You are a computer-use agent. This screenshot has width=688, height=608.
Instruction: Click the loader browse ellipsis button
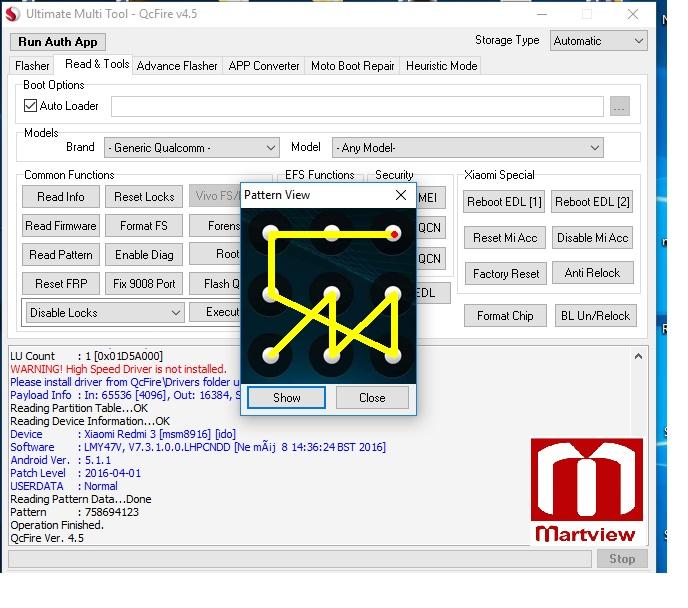coord(620,107)
